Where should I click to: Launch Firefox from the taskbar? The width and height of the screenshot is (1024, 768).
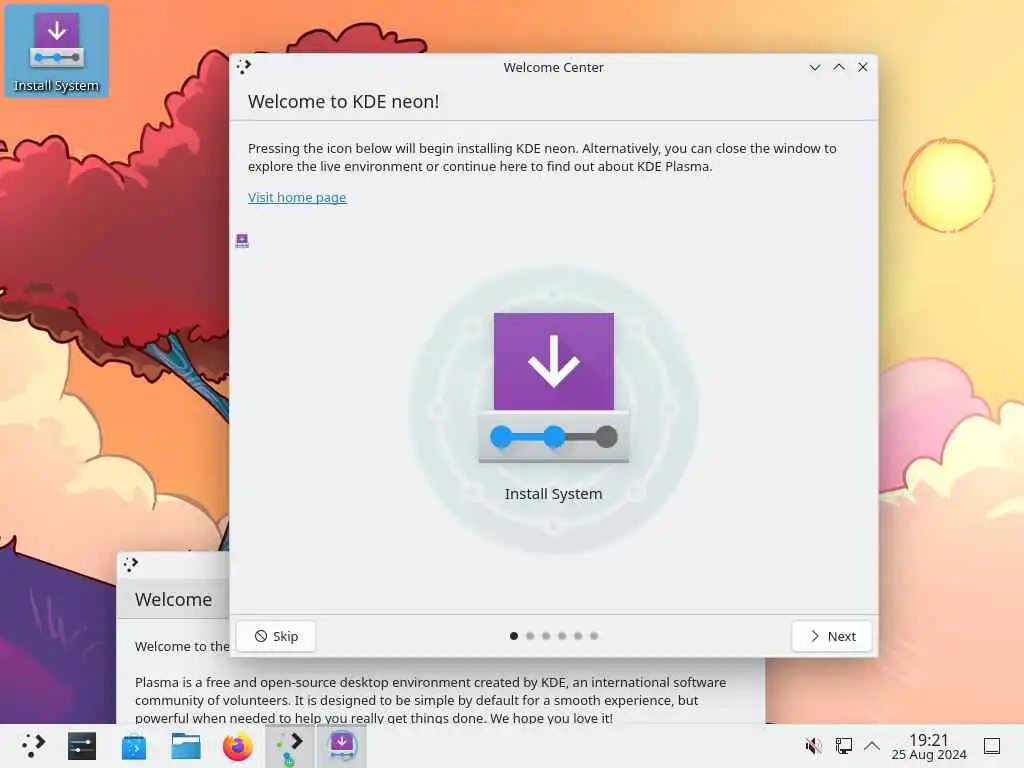point(238,746)
